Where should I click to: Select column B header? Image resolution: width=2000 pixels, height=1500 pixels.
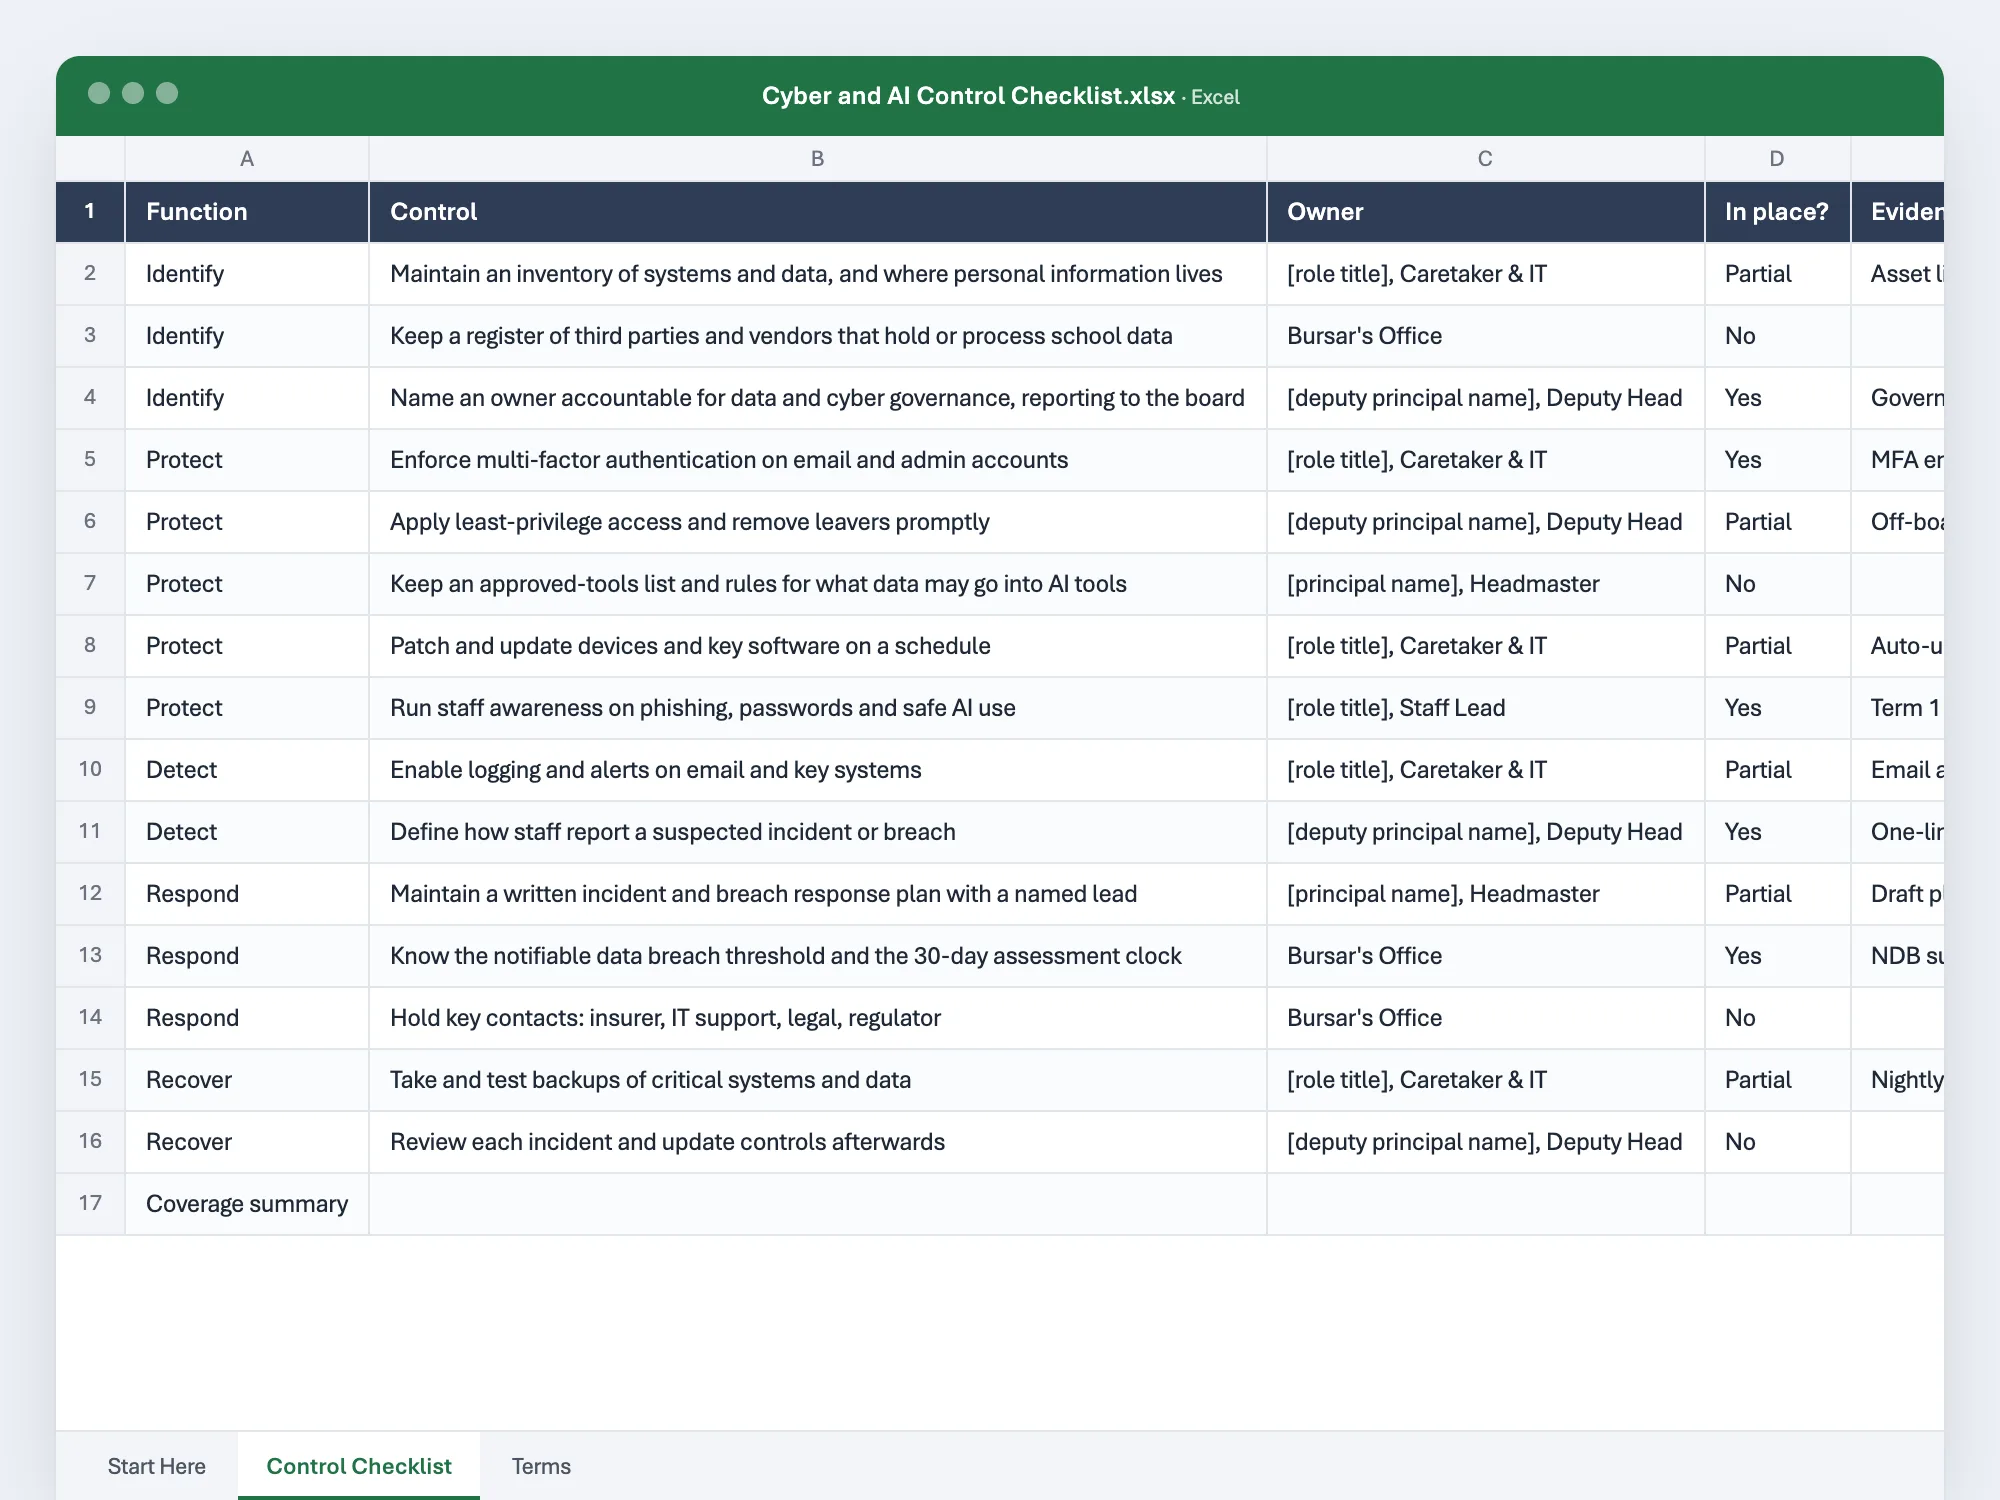[x=817, y=158]
